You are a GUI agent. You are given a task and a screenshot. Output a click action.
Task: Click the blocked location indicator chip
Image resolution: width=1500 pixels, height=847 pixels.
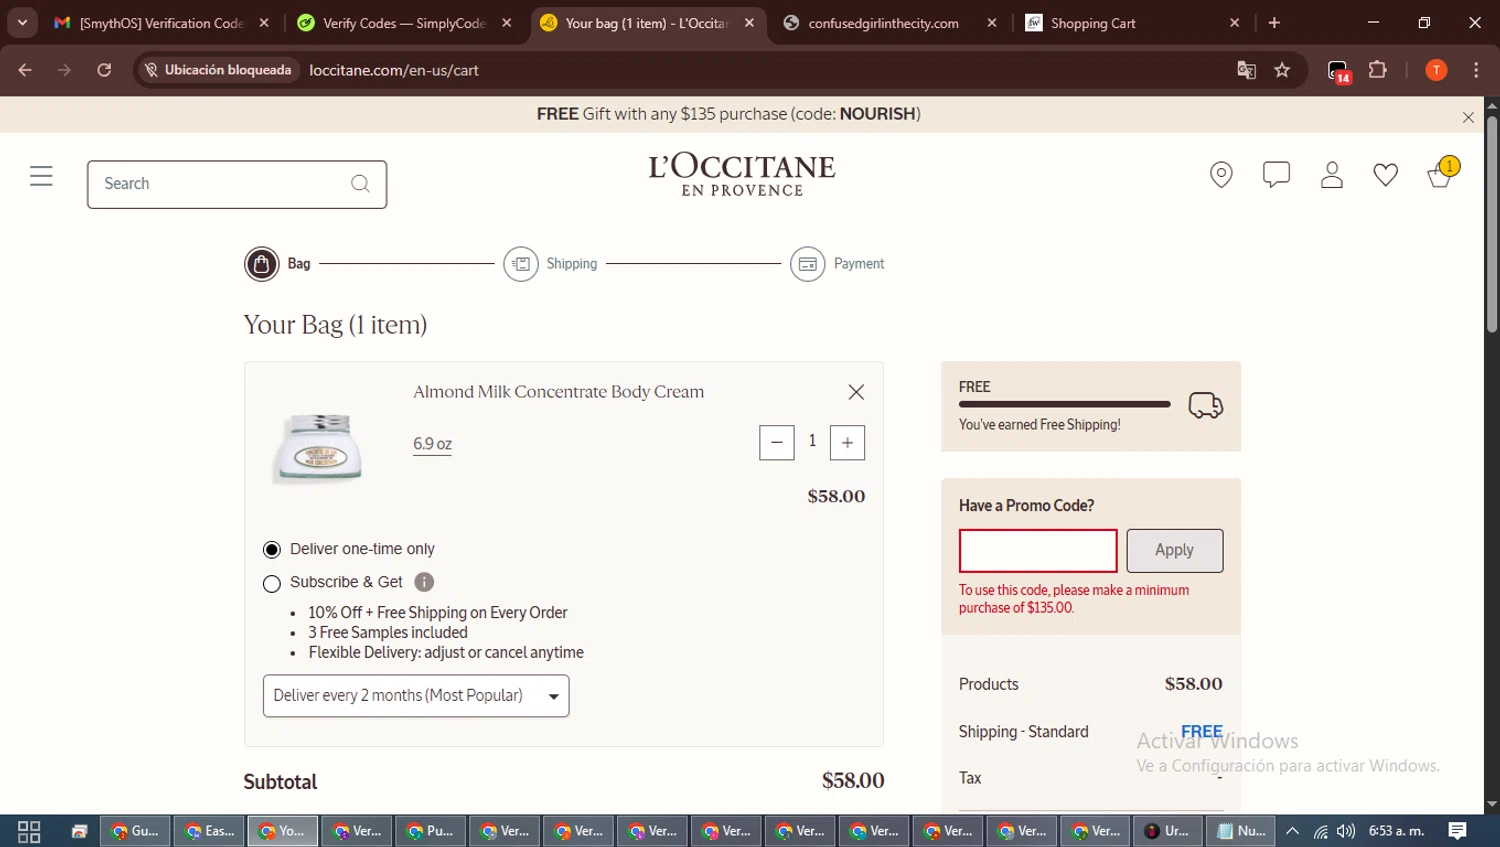pos(219,70)
